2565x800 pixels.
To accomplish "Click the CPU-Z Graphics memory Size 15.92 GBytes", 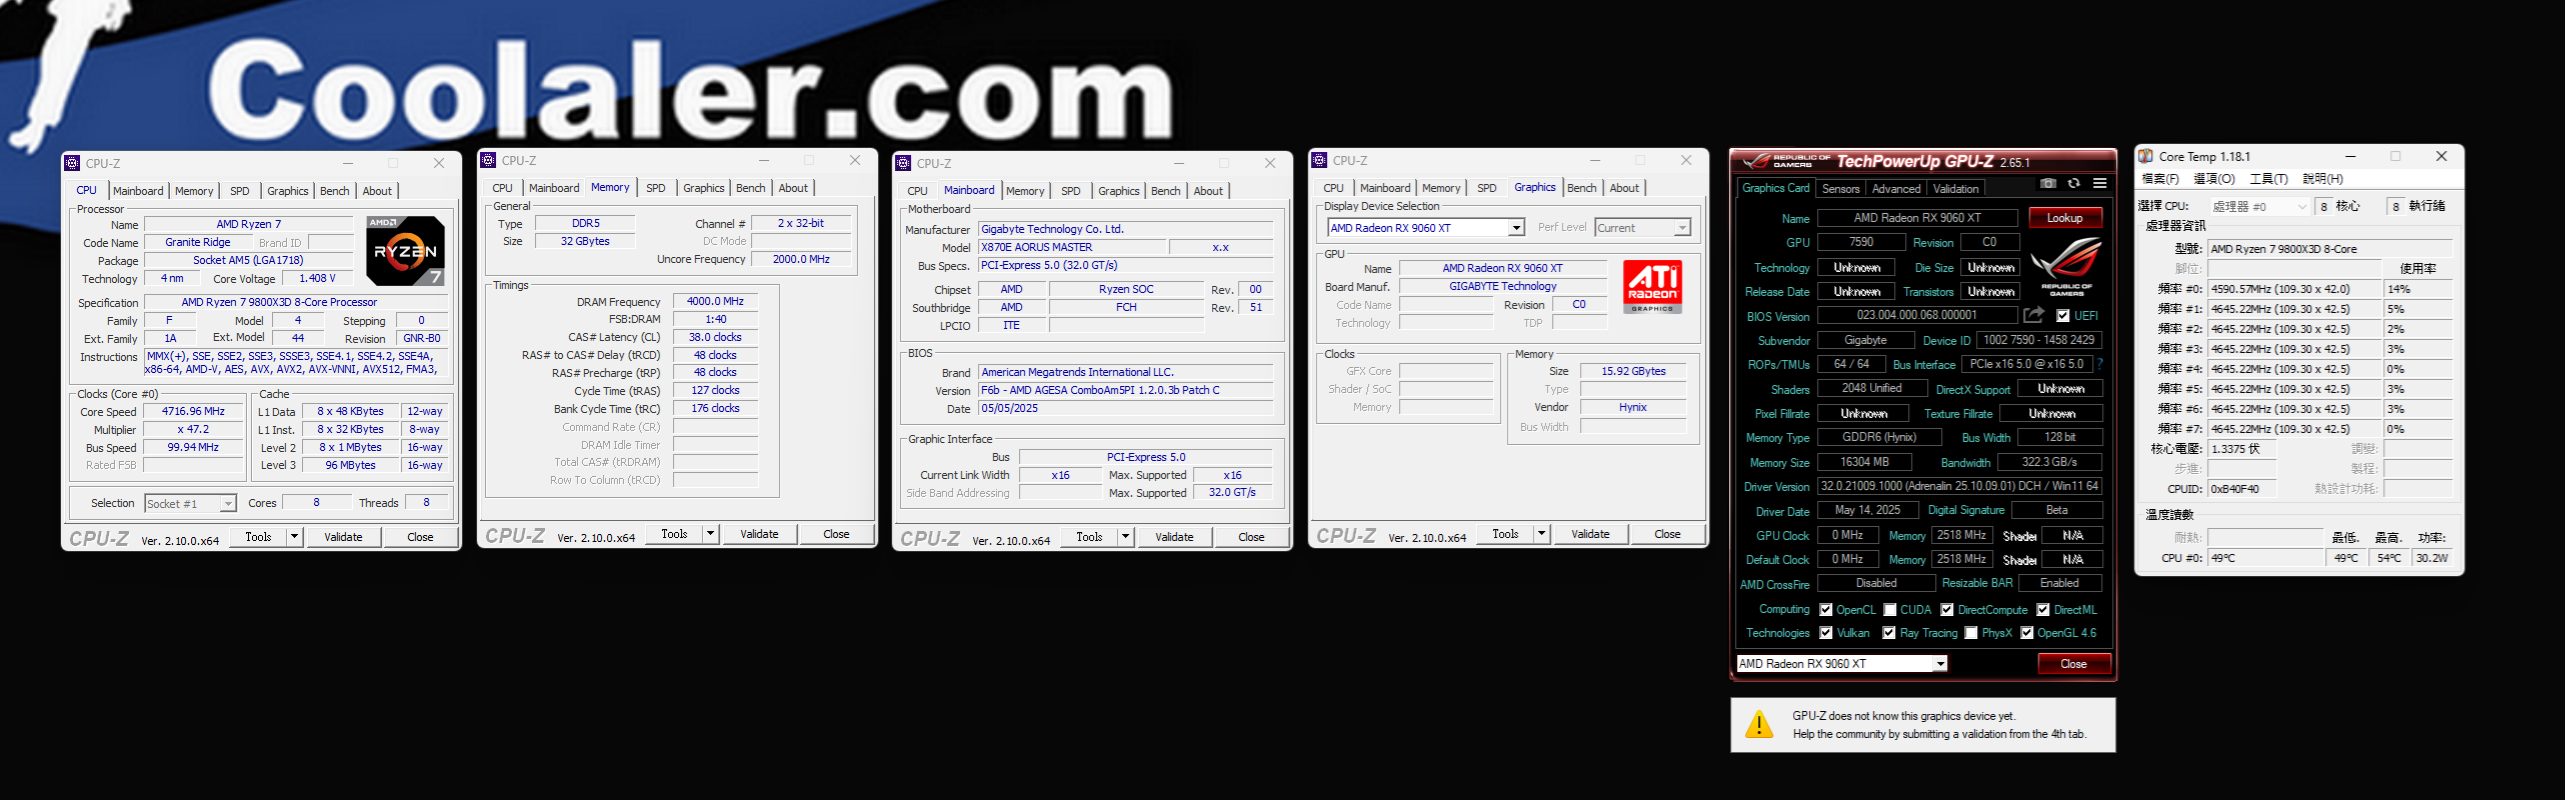I will (1633, 372).
